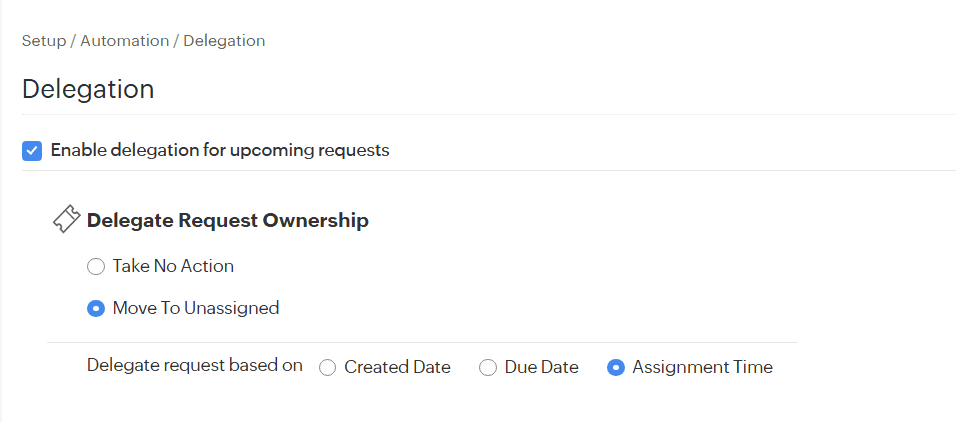The image size is (956, 422).
Task: Choose the Created Date radio button
Action: click(327, 368)
